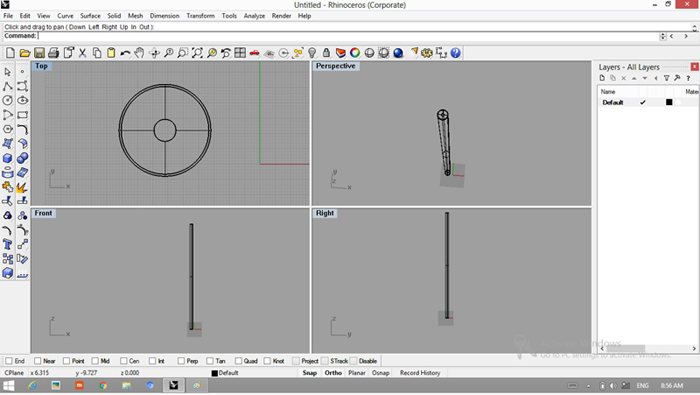Toggle the Ortho button in status bar
Image resolution: width=700 pixels, height=395 pixels.
[333, 373]
